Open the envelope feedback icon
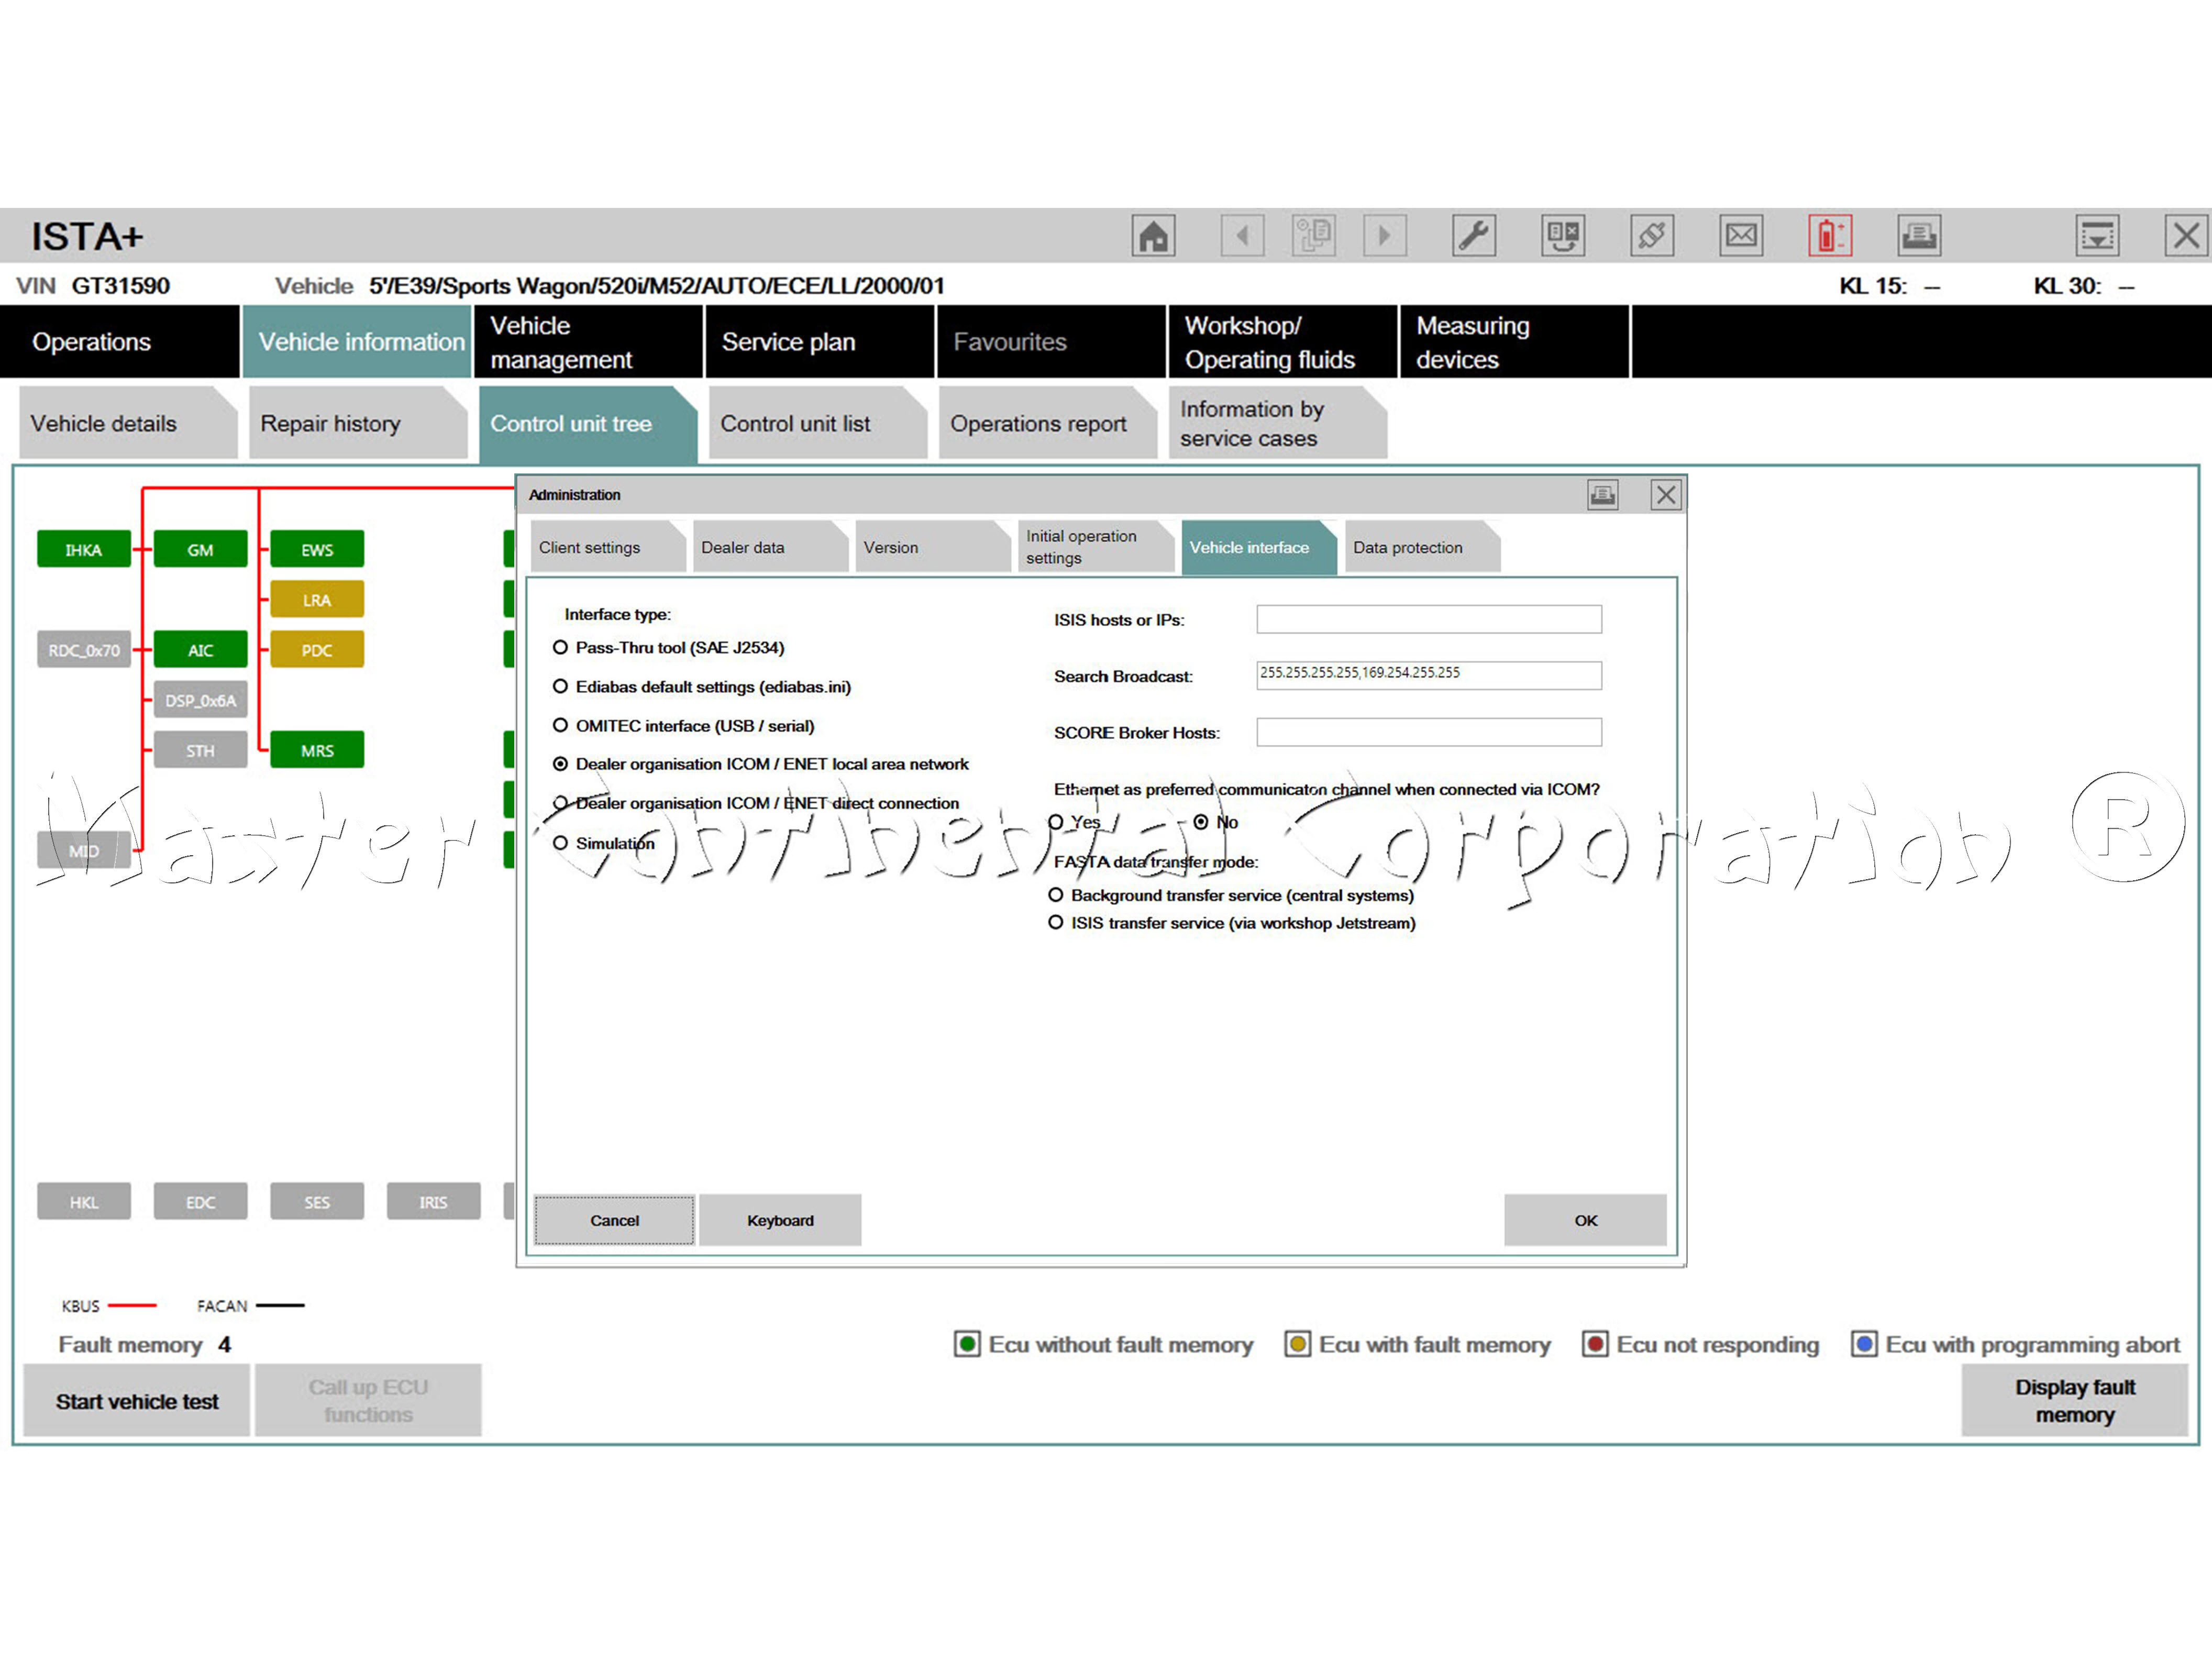This screenshot has height=1659, width=2212. (x=1741, y=236)
